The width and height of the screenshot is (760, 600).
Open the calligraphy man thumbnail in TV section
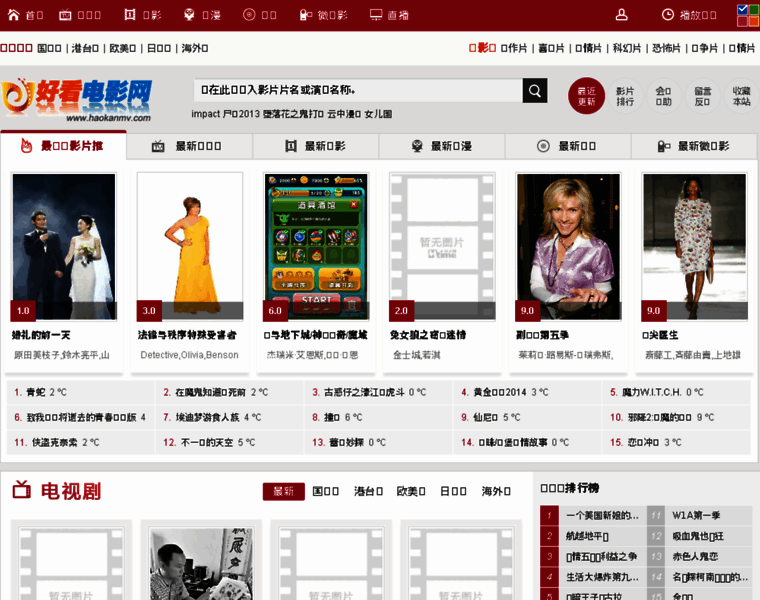[201, 564]
